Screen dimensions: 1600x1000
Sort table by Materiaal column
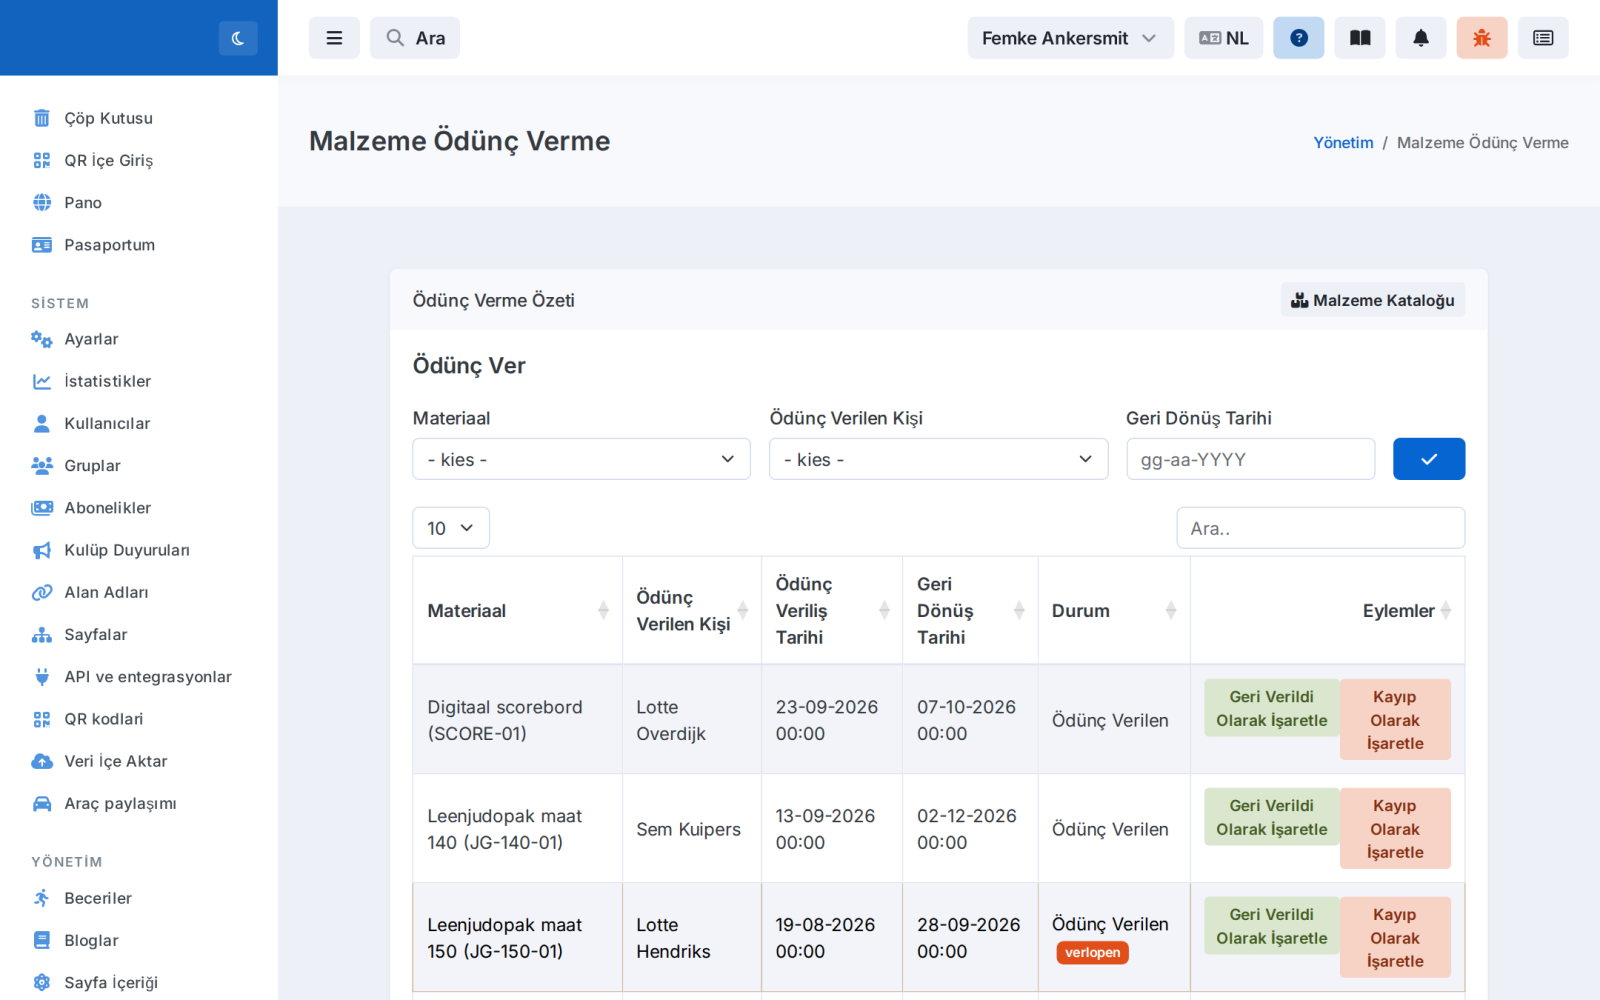pos(517,611)
